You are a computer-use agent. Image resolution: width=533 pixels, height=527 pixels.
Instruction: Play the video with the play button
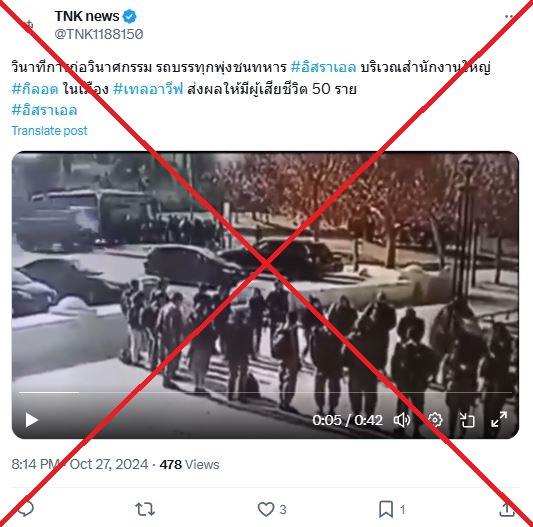(x=32, y=420)
